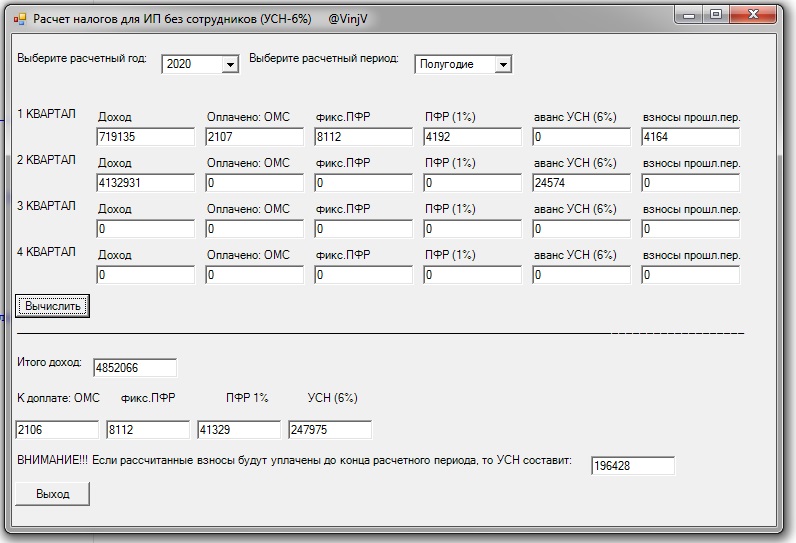
Task: Close the tax calculator window
Action: coord(755,15)
